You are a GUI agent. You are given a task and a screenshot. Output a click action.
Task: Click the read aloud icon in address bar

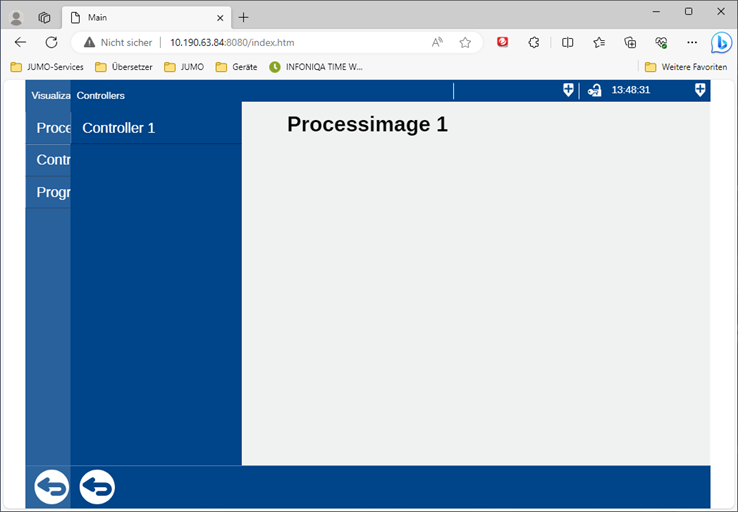(437, 43)
